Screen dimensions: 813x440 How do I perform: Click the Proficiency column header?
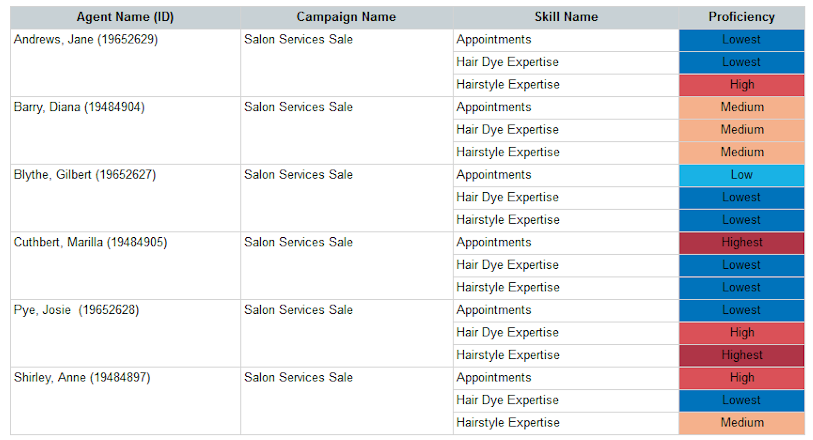[x=741, y=17]
